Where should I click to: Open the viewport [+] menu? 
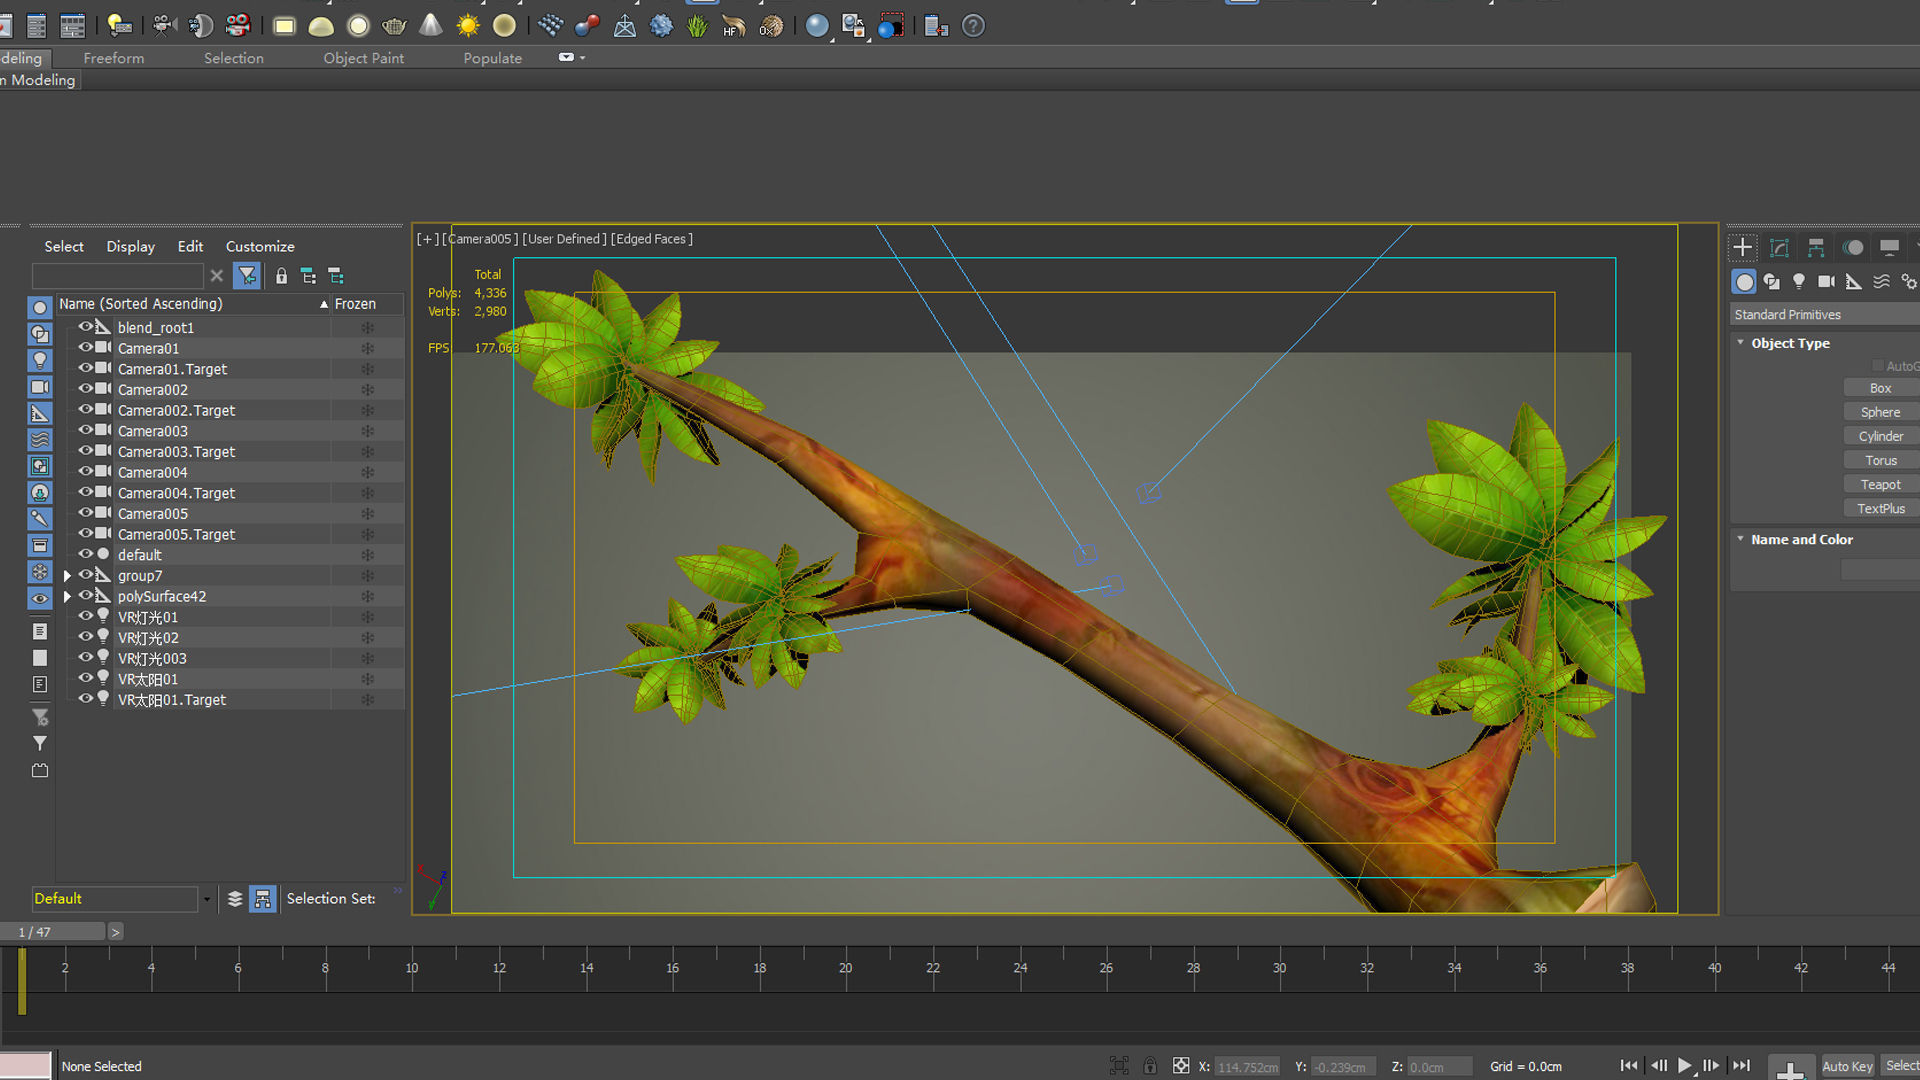pos(427,239)
